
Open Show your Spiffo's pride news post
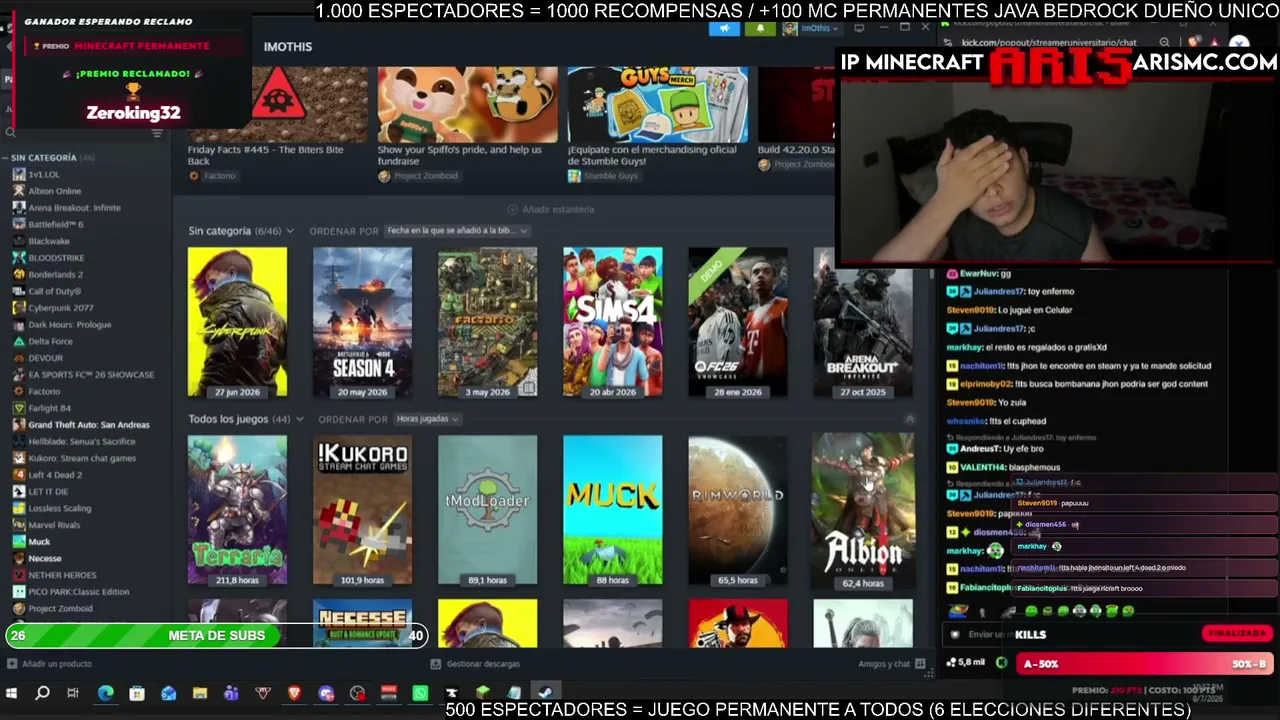point(467,115)
